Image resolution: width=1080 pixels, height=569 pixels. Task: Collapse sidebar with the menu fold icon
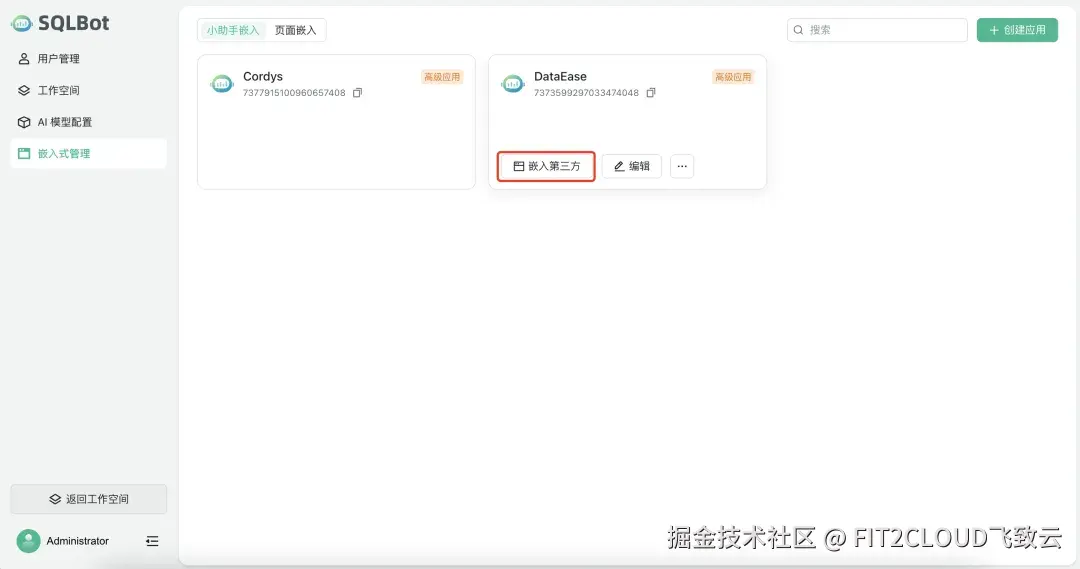[x=152, y=541]
